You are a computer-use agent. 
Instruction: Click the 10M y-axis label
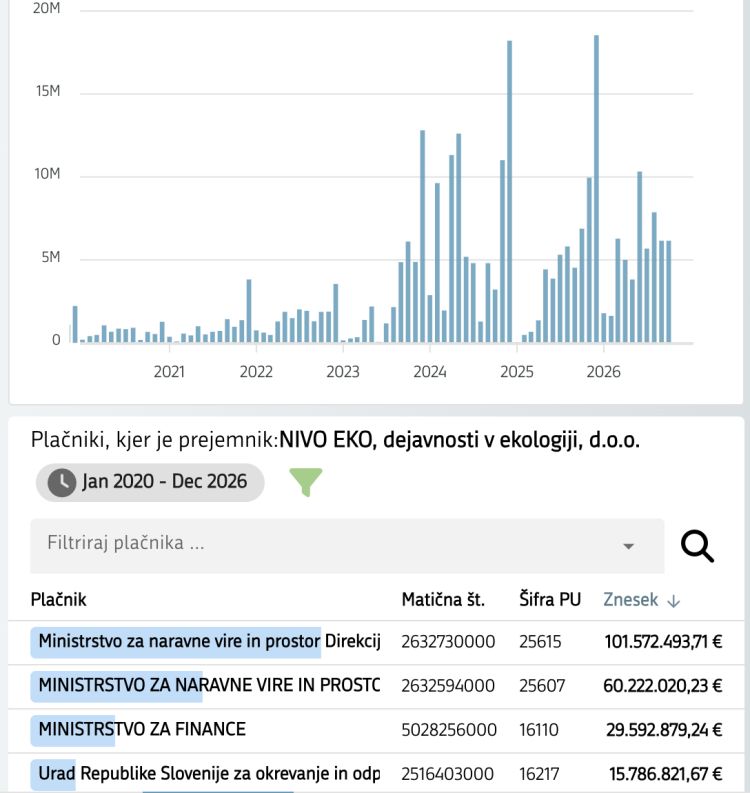click(47, 174)
